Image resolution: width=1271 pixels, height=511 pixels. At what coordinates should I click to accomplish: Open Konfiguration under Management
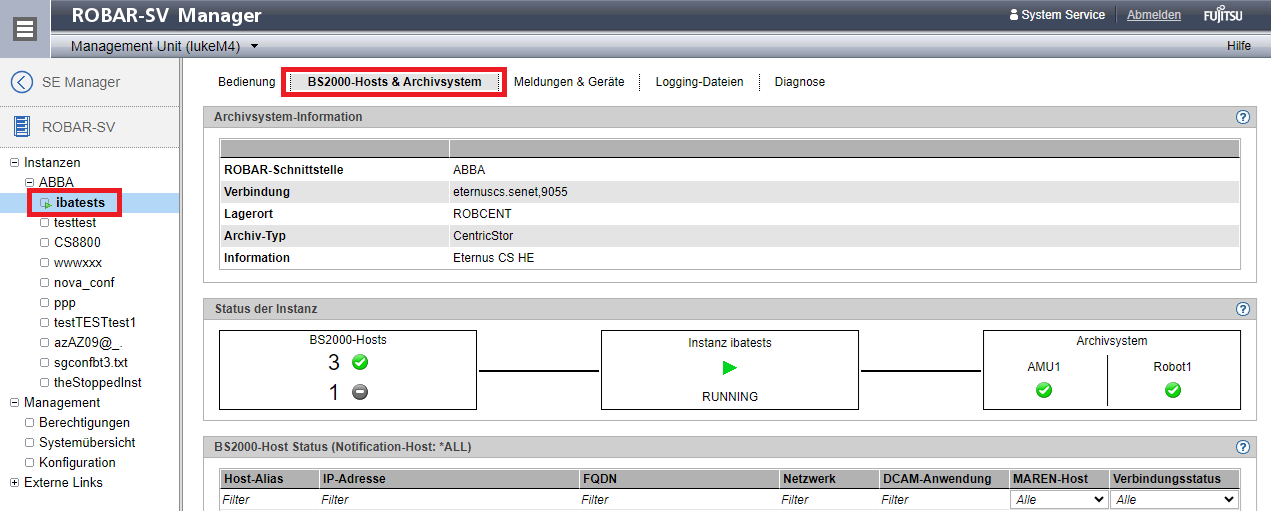point(77,463)
